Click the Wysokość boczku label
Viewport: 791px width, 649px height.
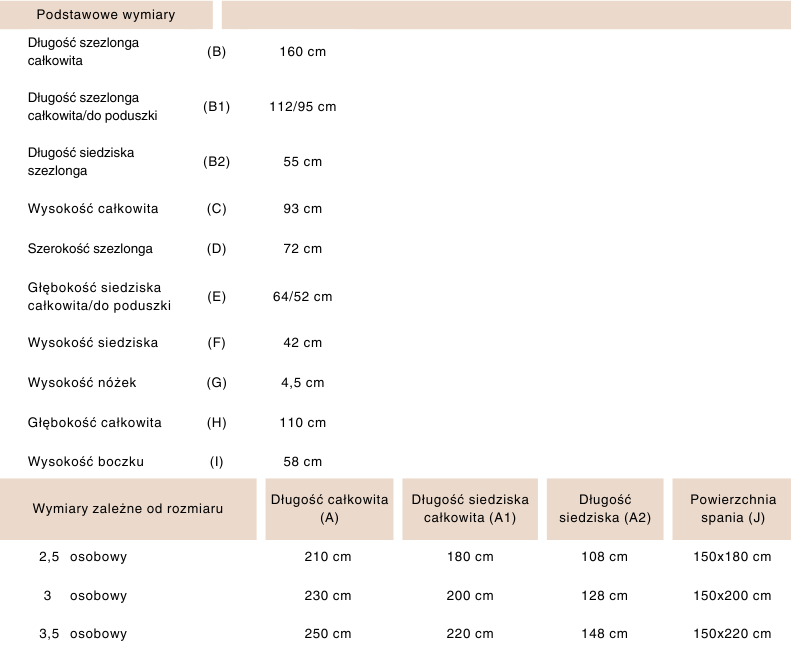(86, 462)
